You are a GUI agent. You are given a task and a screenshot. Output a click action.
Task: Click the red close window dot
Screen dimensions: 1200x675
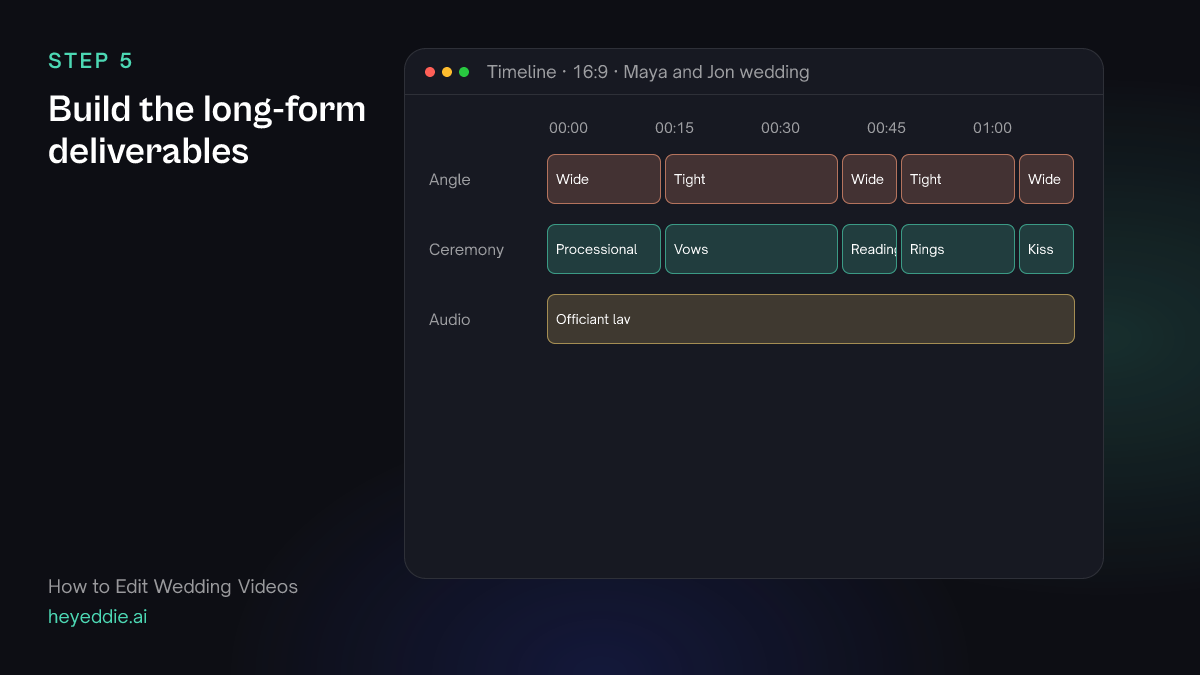point(430,72)
